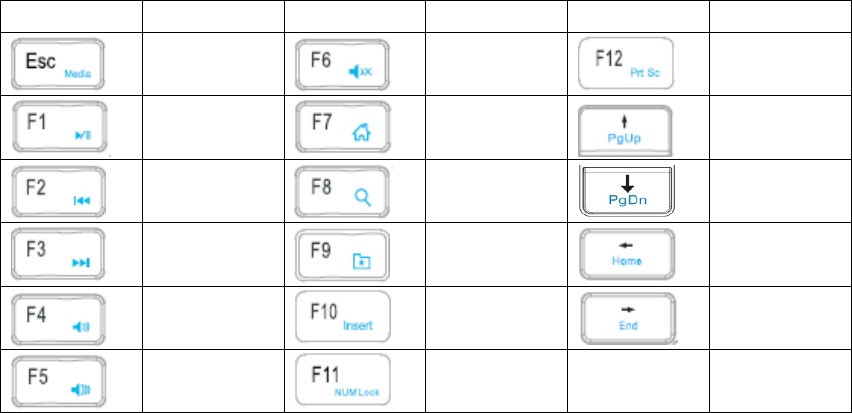Click the Esc Media key
The height and width of the screenshot is (413, 852).
(58, 64)
